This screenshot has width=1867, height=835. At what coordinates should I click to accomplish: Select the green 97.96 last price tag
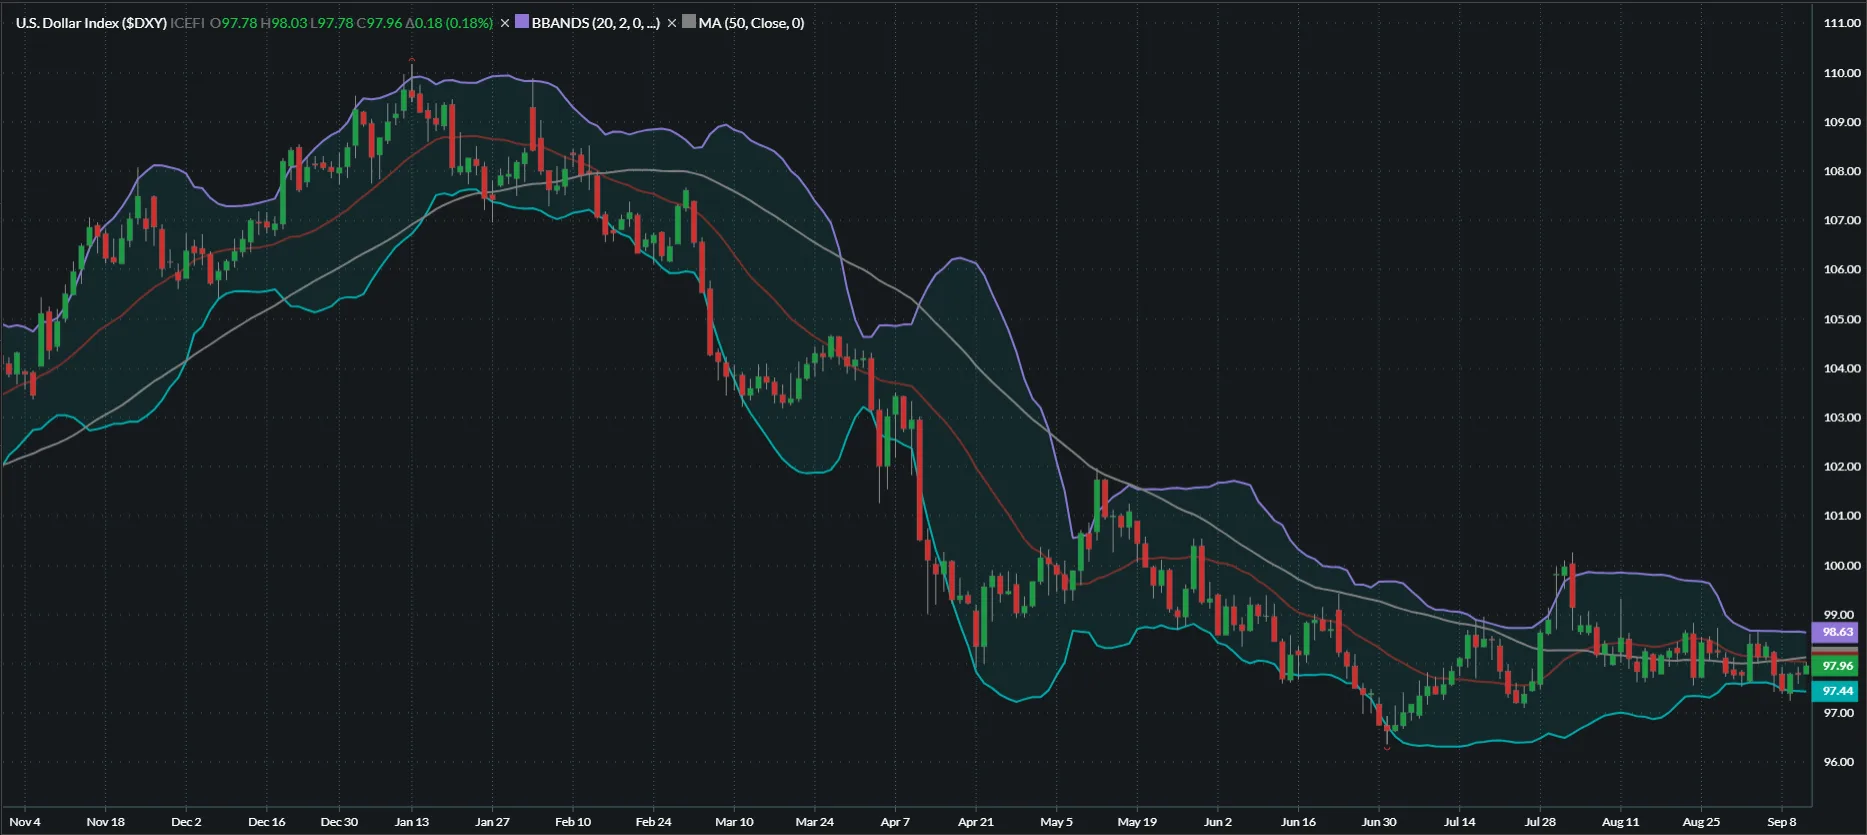(1837, 666)
